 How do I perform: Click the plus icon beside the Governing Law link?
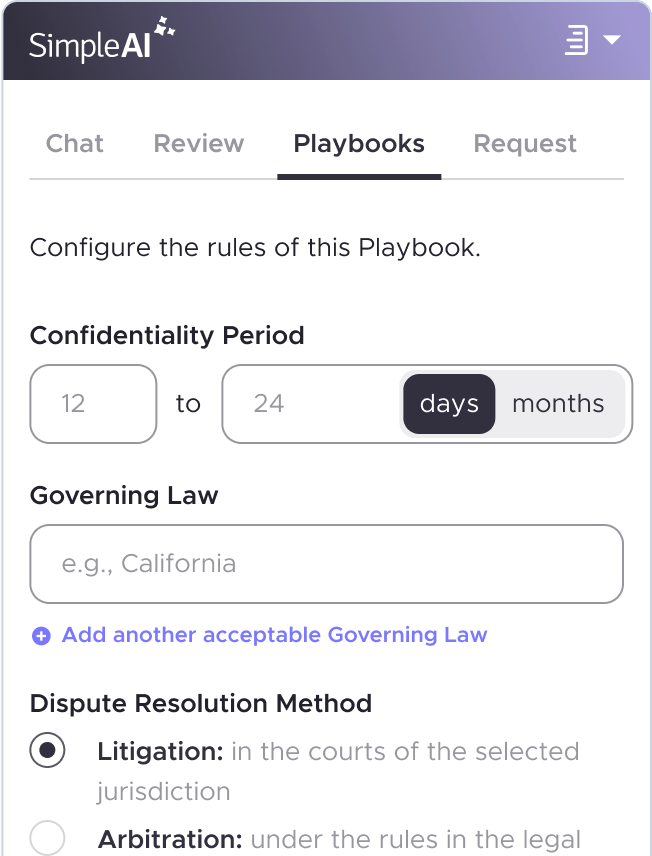click(40, 635)
